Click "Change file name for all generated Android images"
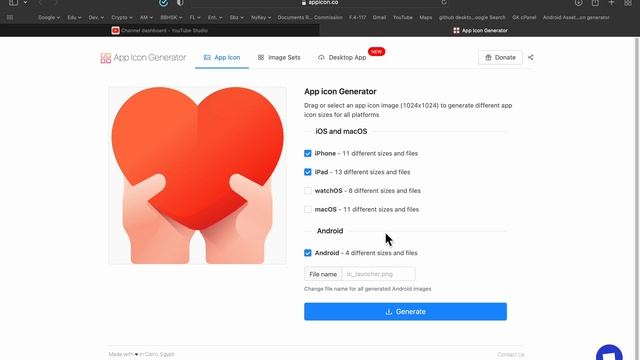The width and height of the screenshot is (640, 360). [367, 289]
